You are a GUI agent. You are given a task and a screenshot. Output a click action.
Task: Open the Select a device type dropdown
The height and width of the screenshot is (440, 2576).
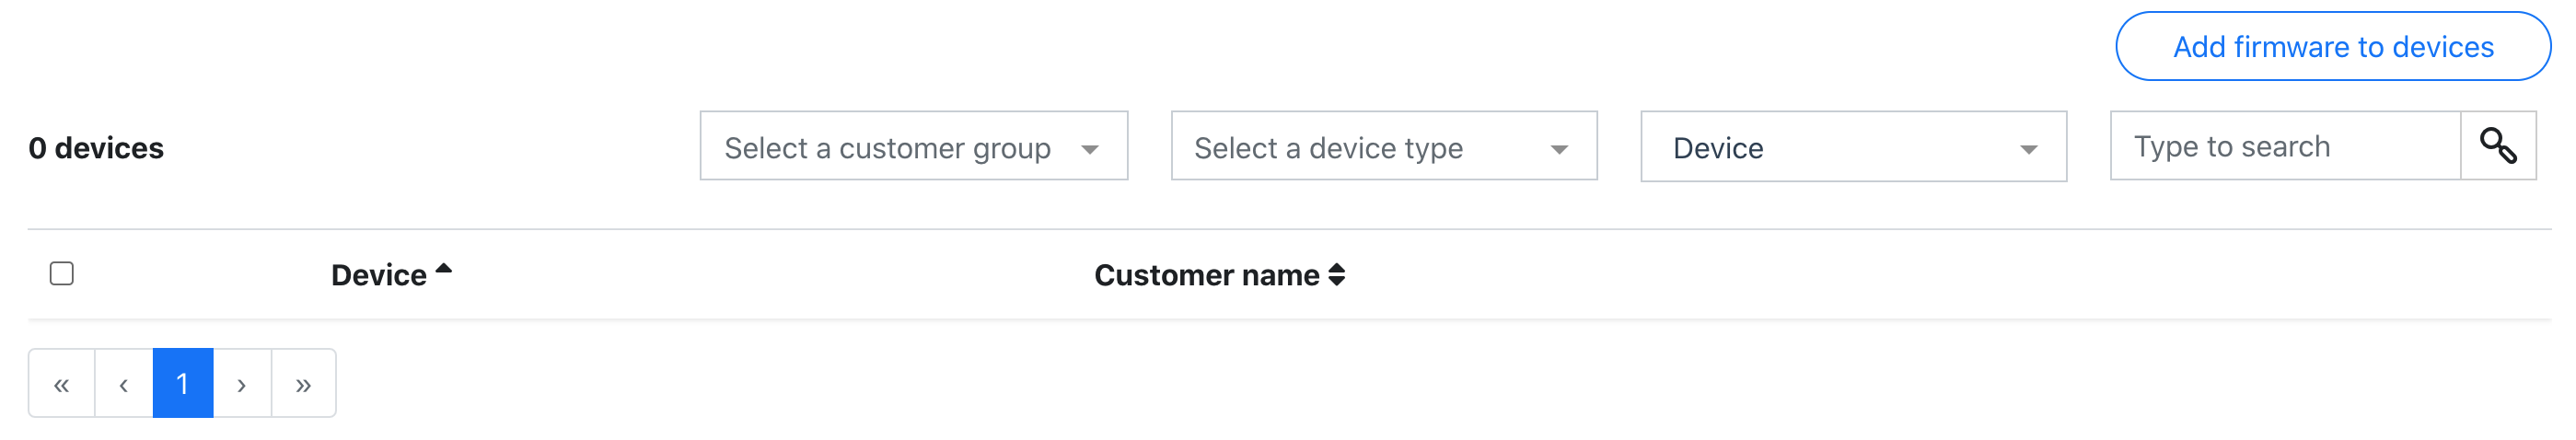pos(1384,146)
